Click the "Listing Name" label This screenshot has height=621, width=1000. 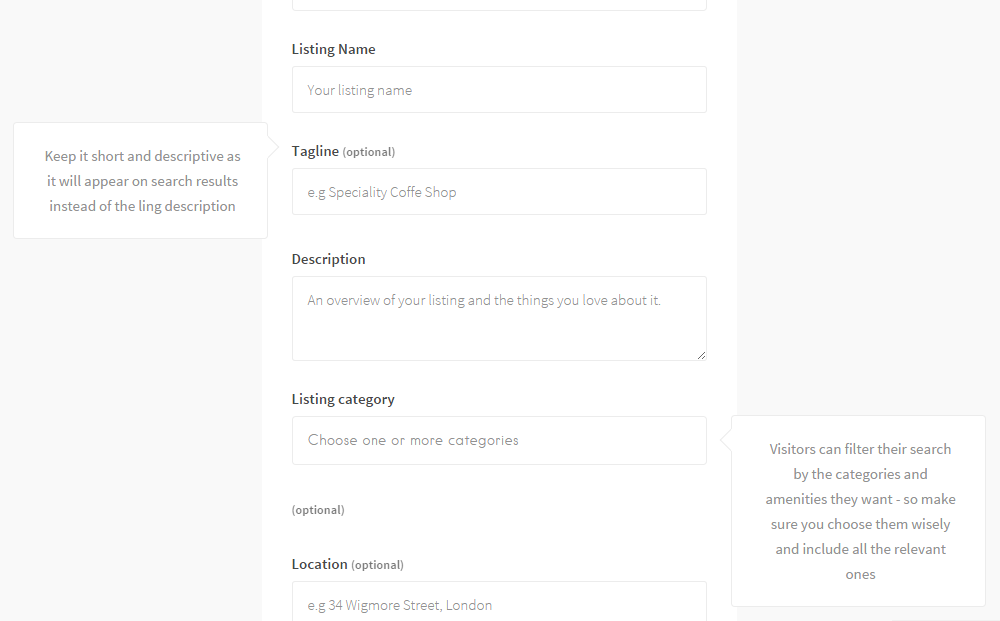tap(333, 49)
